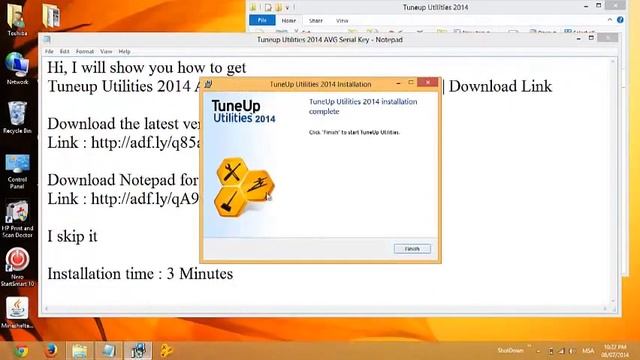Viewport: 640px width, 360px height.
Task: Open the taskbar clock and date
Action: (614, 351)
